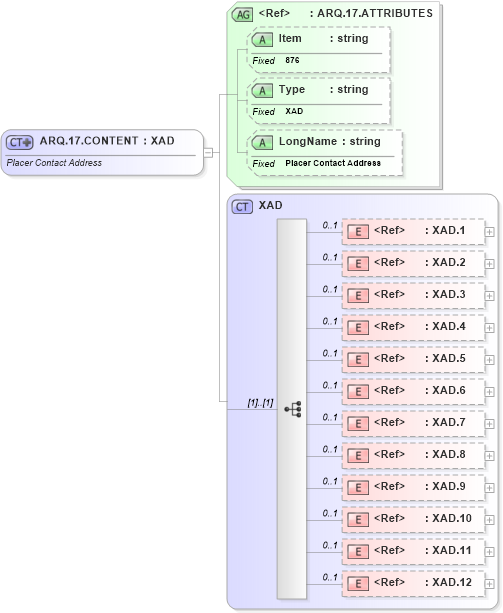Click the E icon of XAD.3
This screenshot has height=613, width=503.
(358, 296)
